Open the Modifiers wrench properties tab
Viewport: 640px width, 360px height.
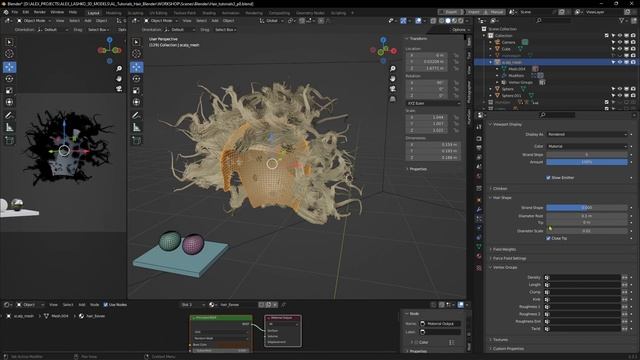[x=479, y=209]
